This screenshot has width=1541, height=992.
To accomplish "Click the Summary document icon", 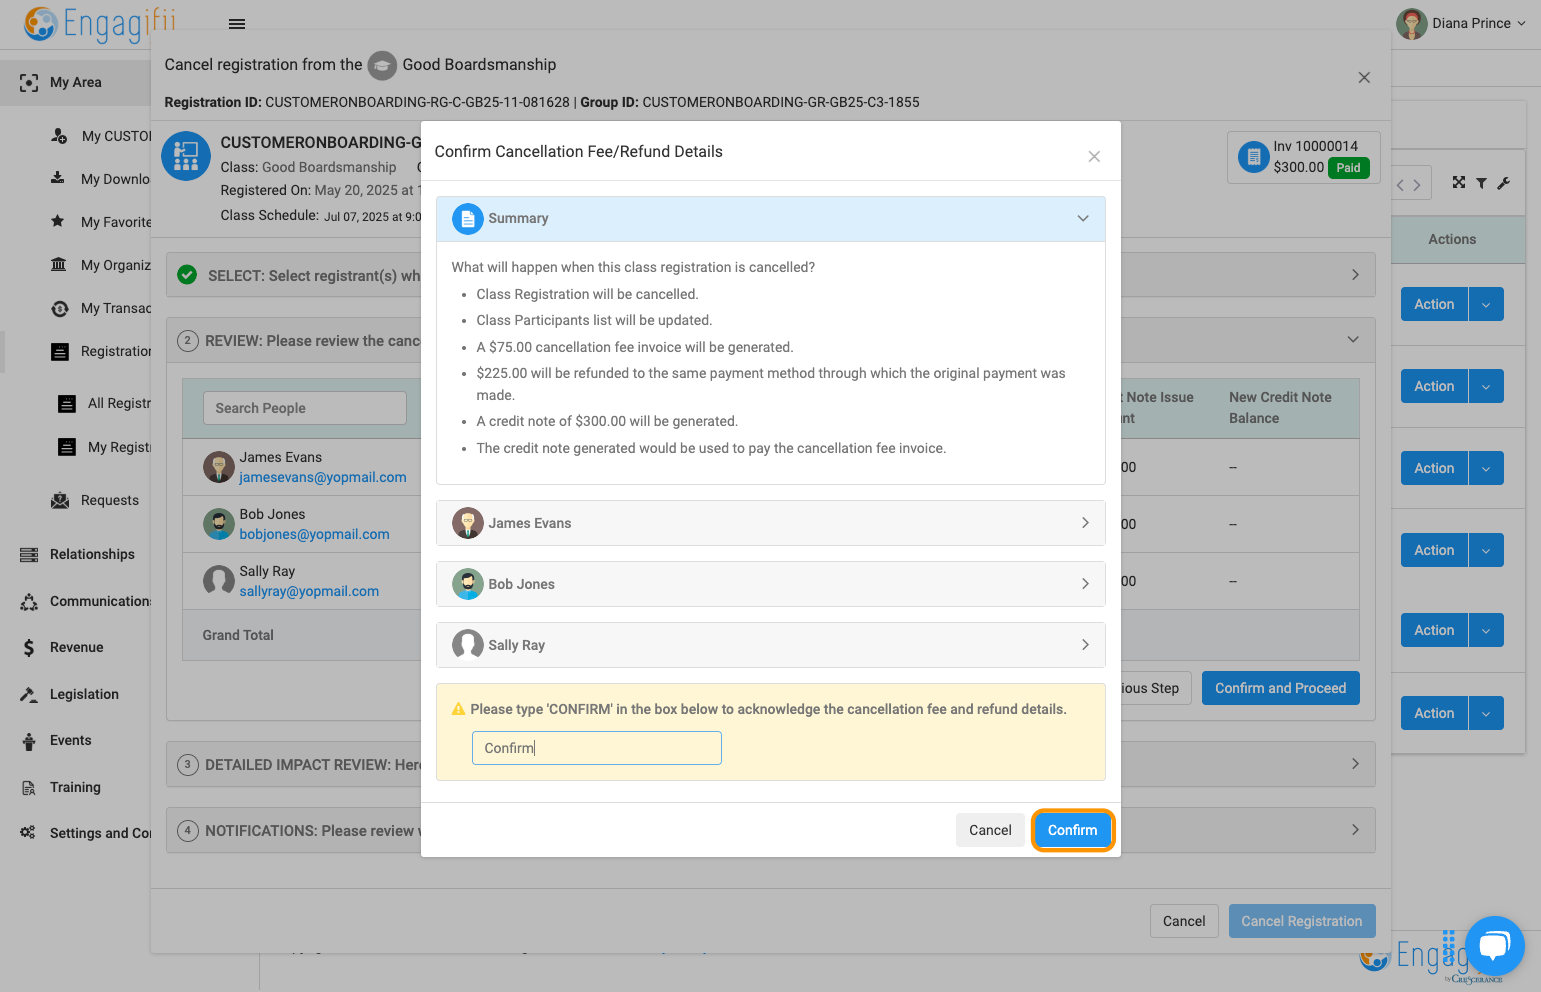I will (468, 219).
